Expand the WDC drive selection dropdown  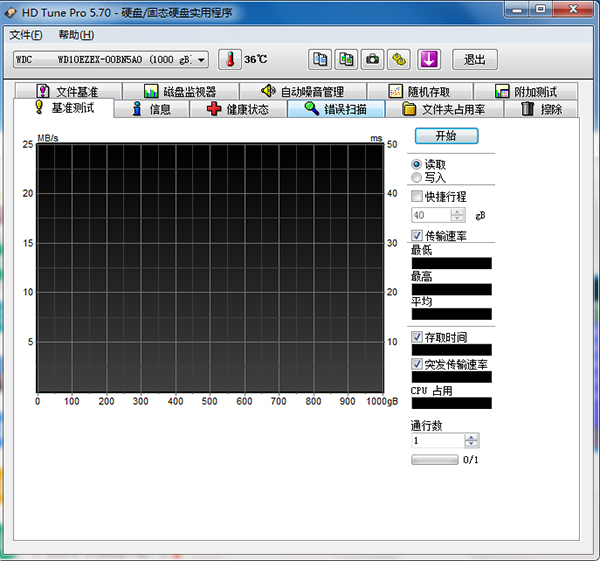click(x=201, y=60)
